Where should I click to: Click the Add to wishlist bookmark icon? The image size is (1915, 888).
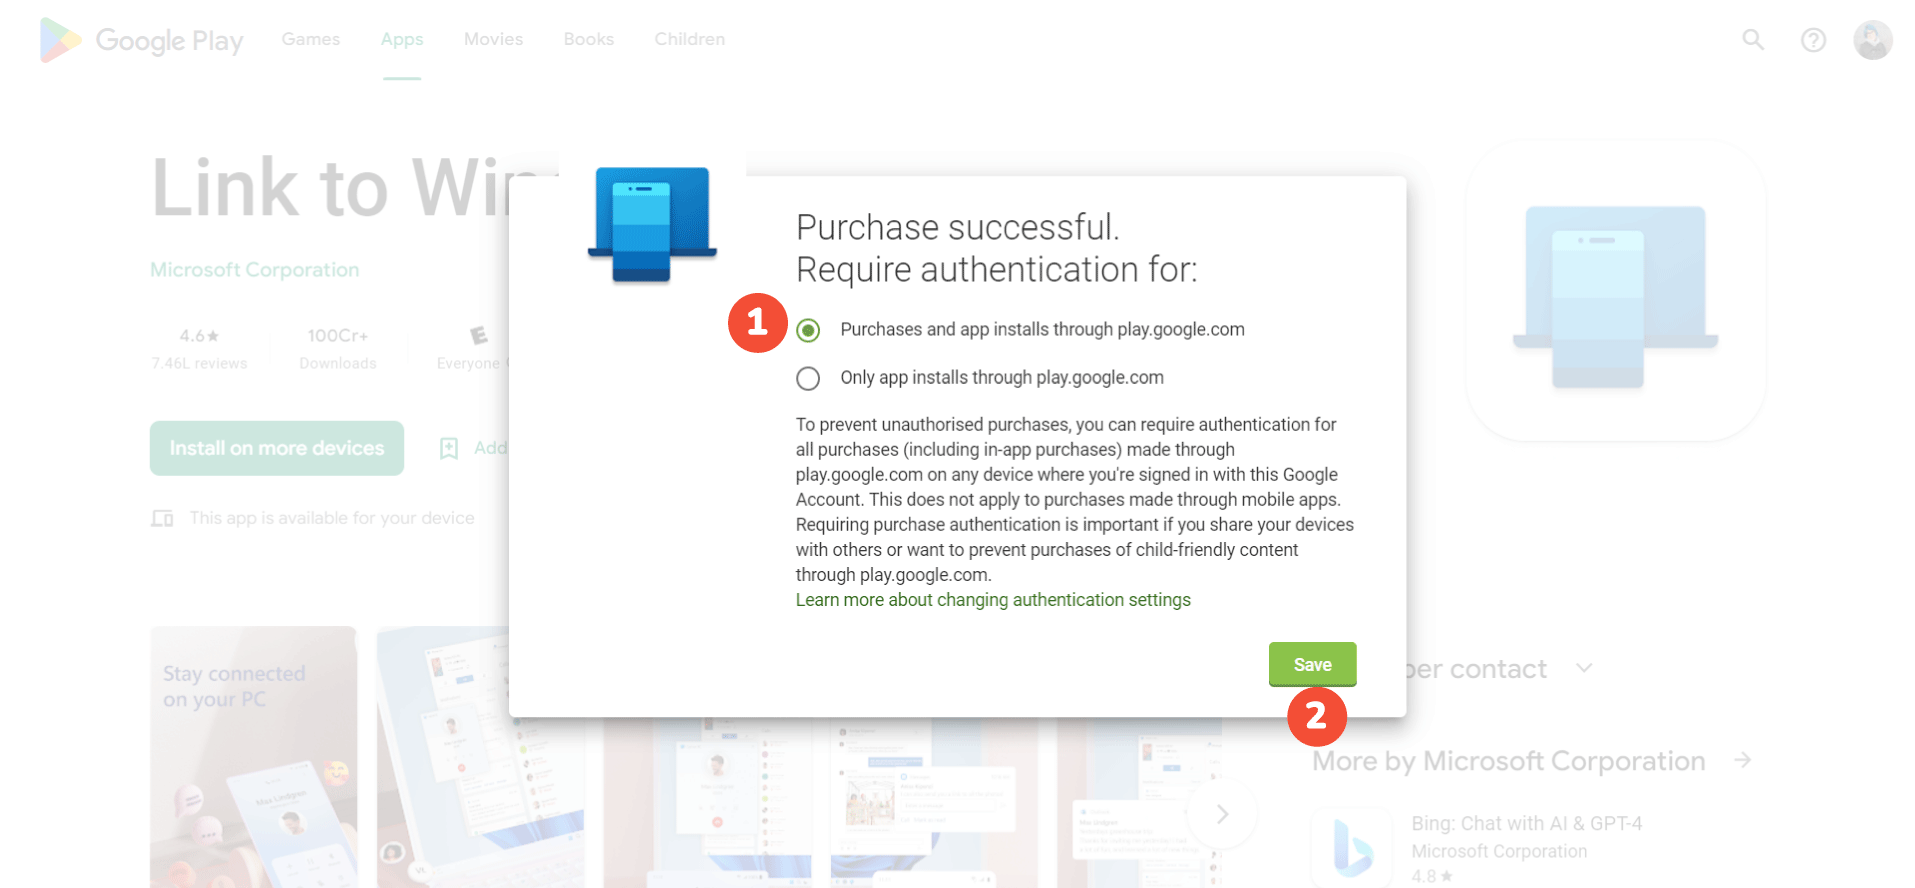(x=449, y=448)
